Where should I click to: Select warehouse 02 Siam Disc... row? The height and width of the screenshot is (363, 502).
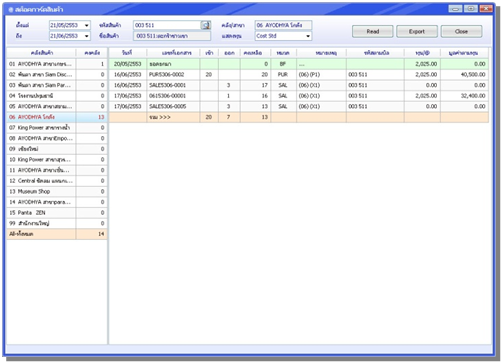tap(57, 75)
